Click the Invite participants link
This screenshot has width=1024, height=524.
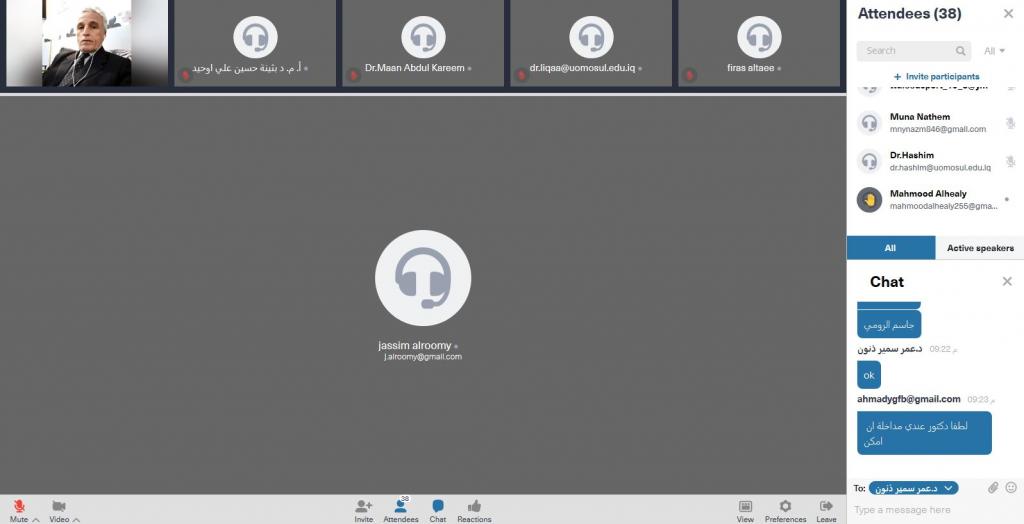tap(936, 76)
